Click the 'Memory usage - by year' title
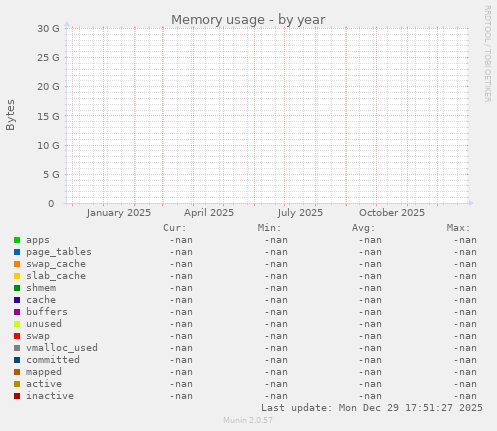 (x=248, y=20)
